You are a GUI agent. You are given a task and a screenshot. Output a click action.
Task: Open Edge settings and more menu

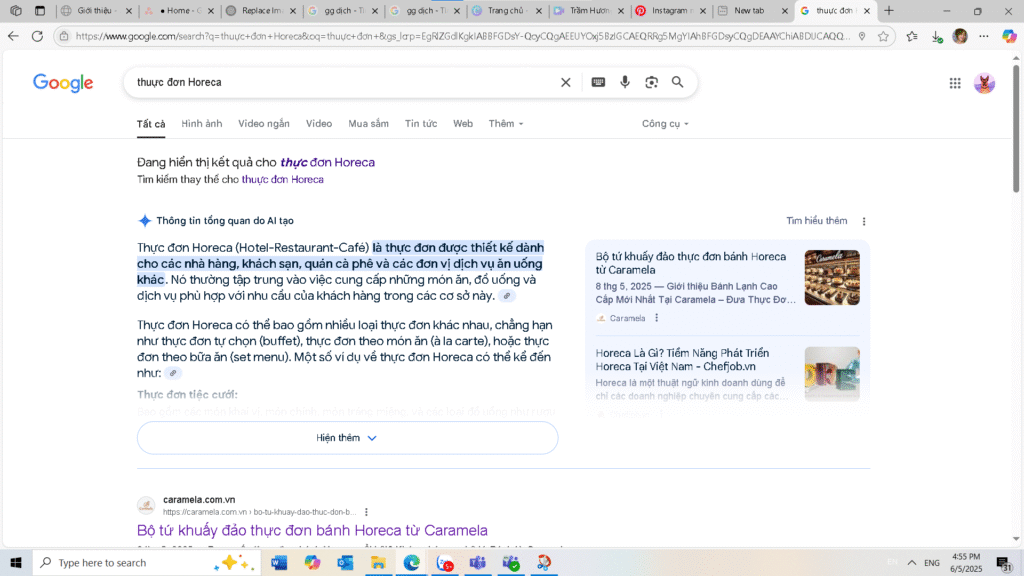[x=984, y=37]
